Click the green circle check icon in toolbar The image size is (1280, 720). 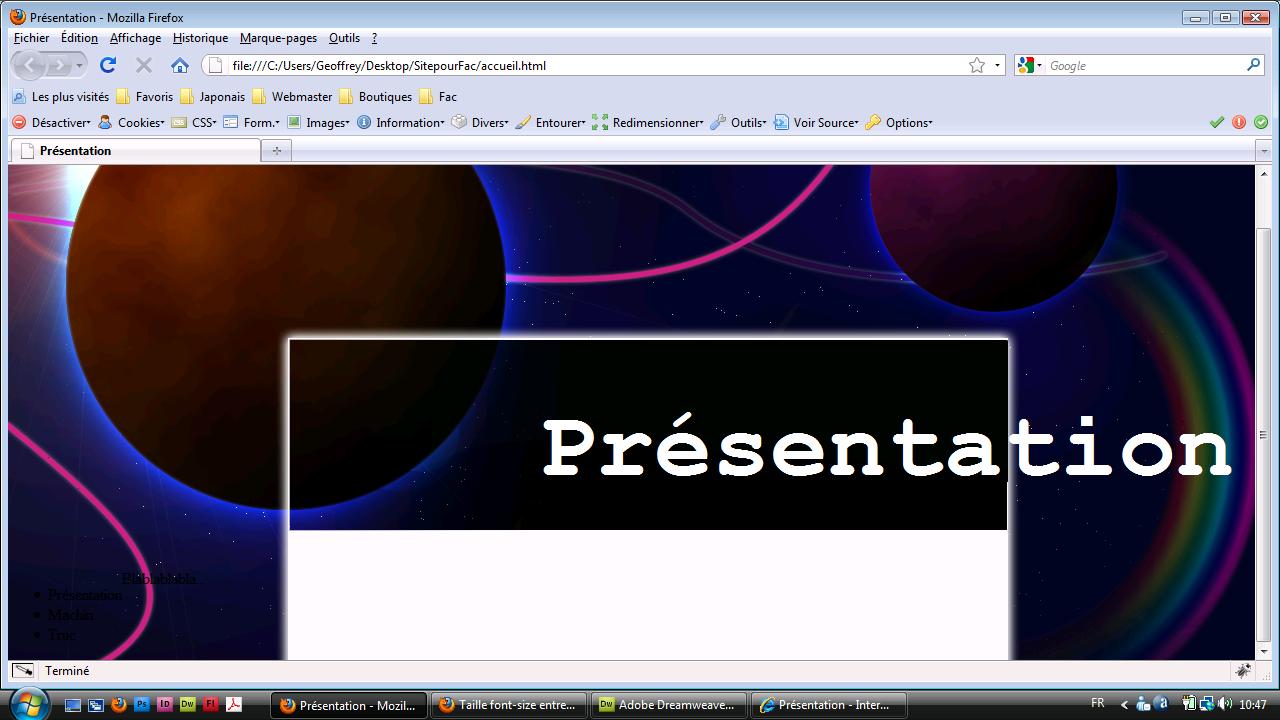(1261, 122)
